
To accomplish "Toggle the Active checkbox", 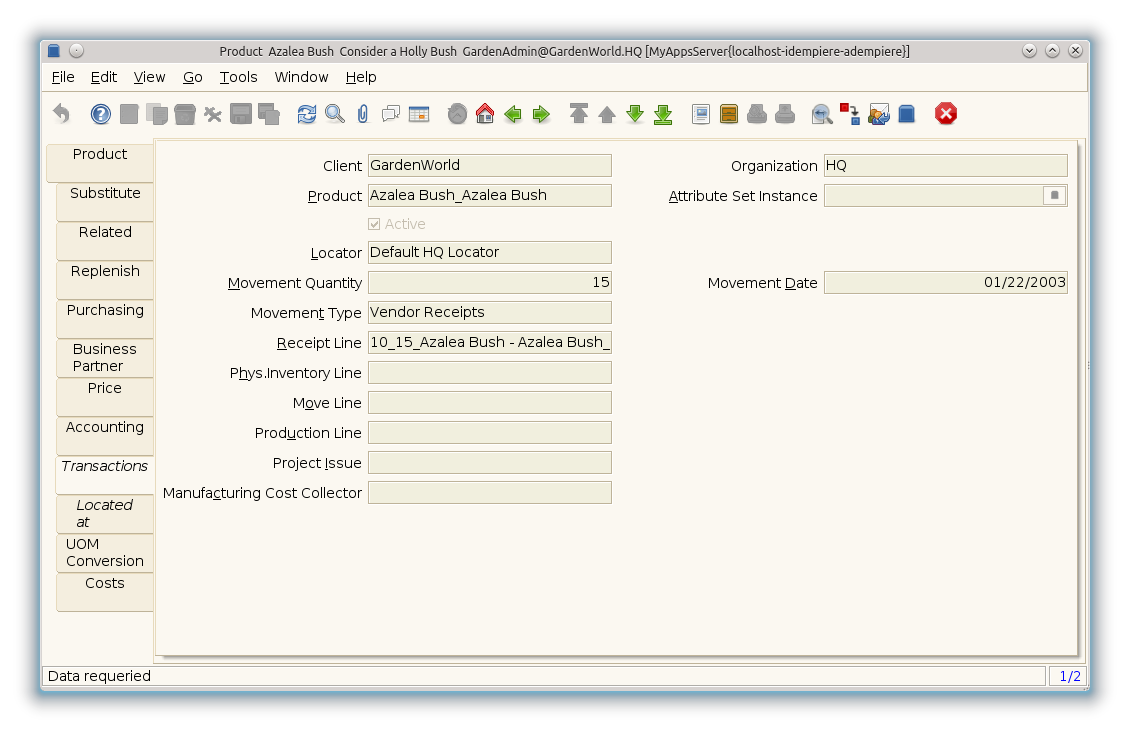I will [x=375, y=224].
